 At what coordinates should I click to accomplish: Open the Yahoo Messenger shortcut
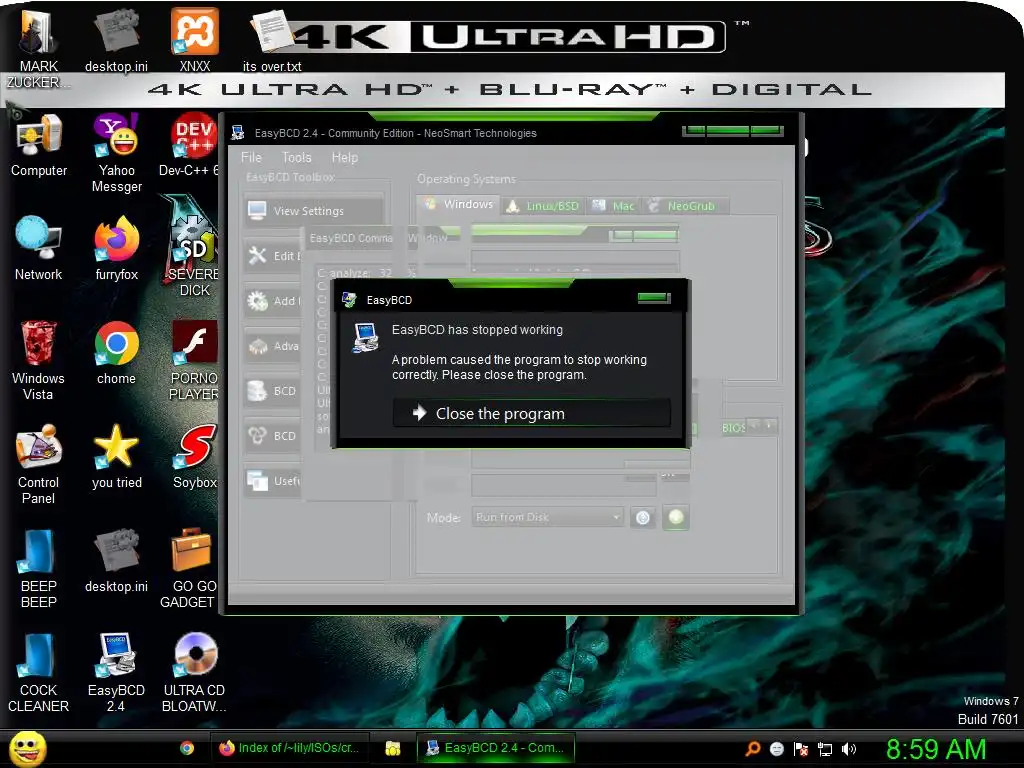click(116, 153)
